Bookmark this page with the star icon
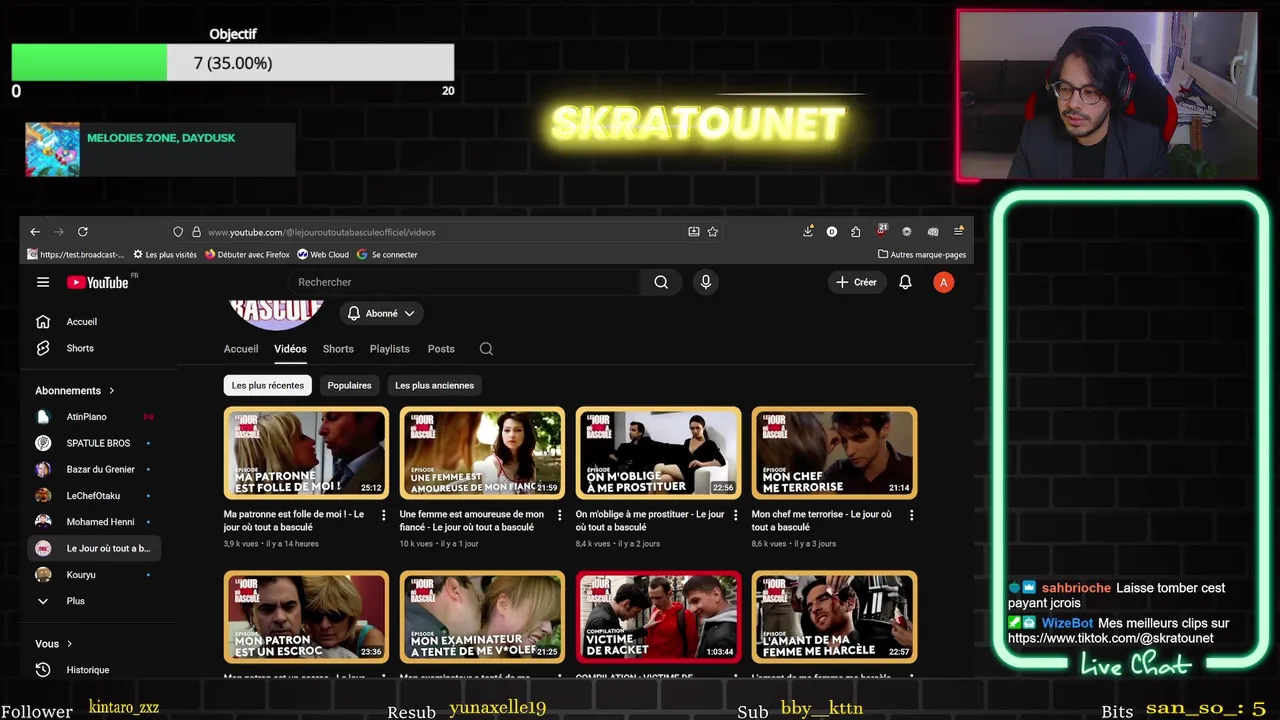The height and width of the screenshot is (720, 1280). (x=713, y=231)
